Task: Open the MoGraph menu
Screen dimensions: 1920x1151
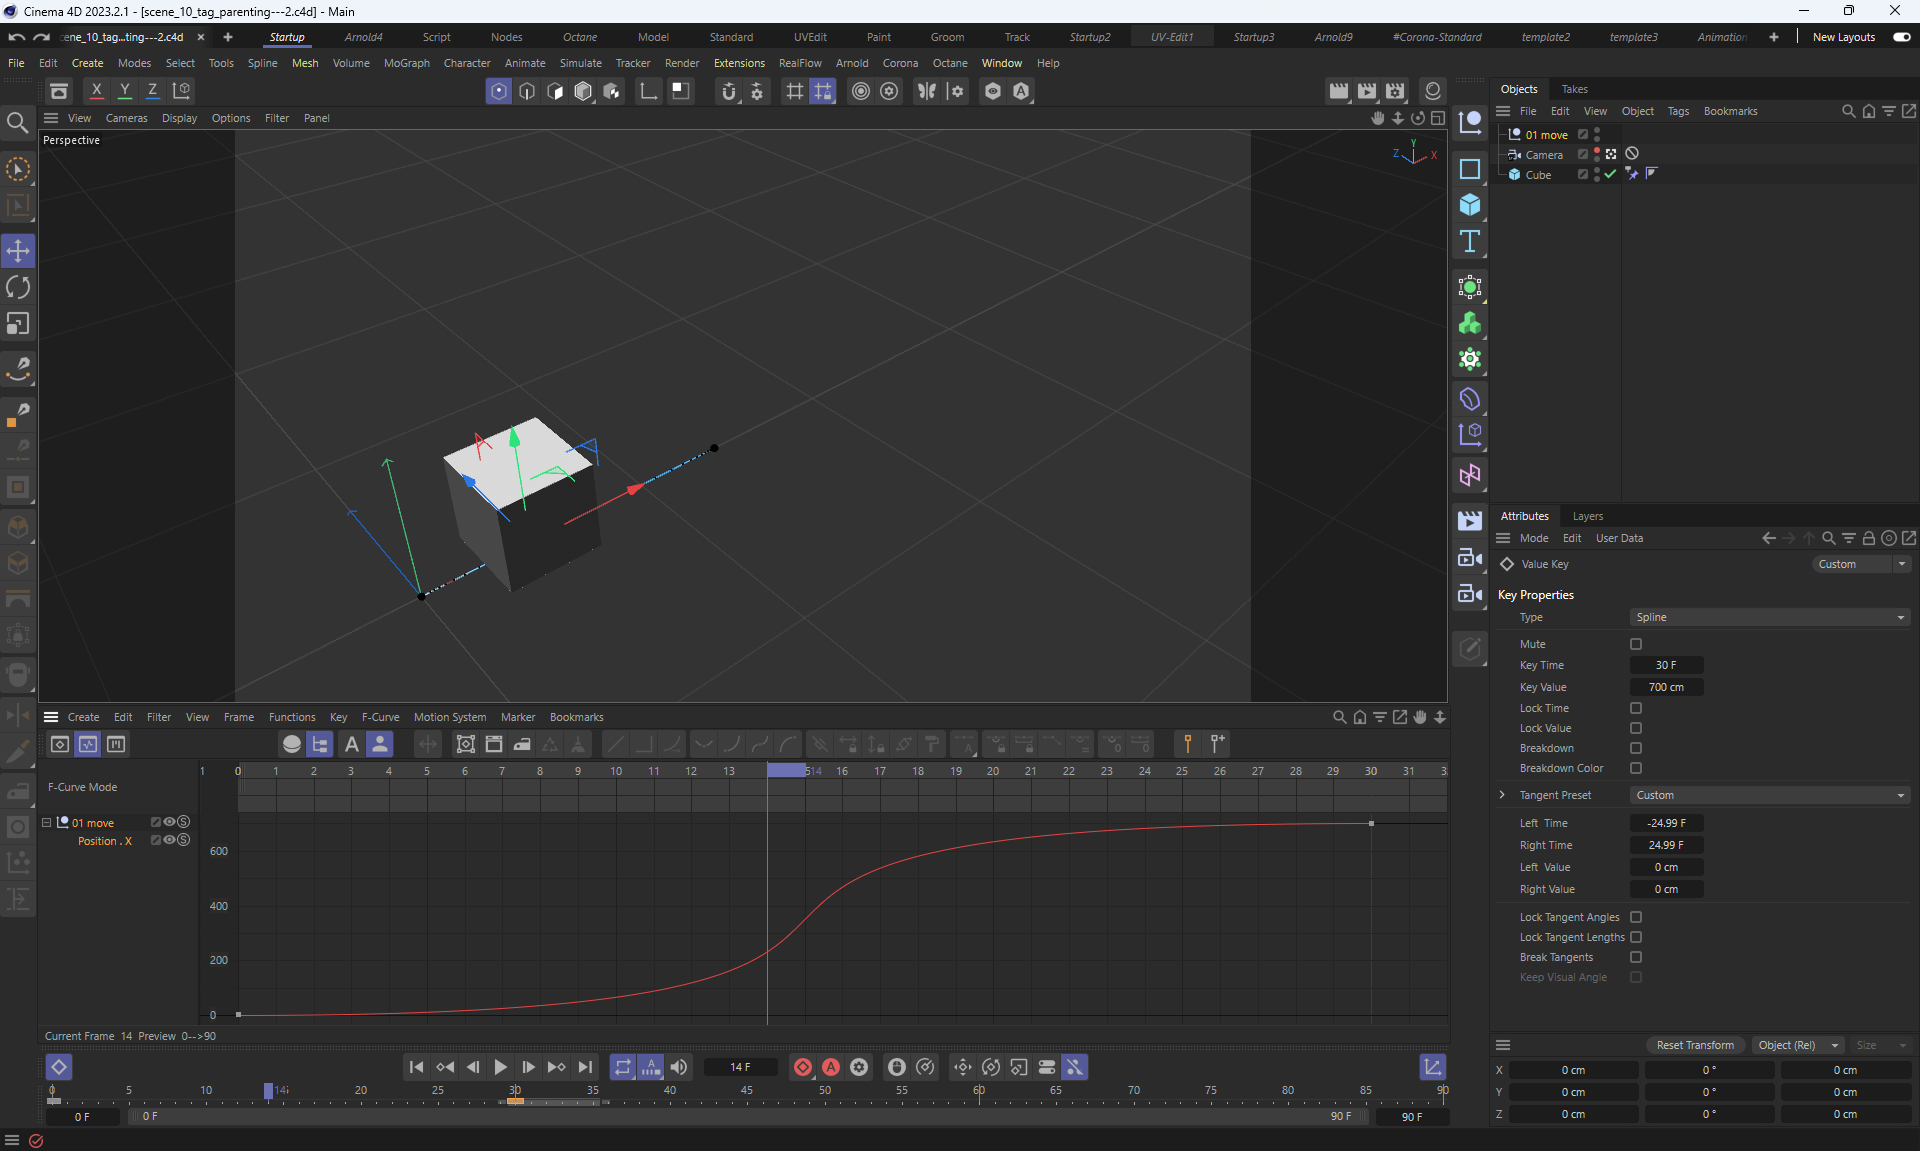Action: pos(406,63)
